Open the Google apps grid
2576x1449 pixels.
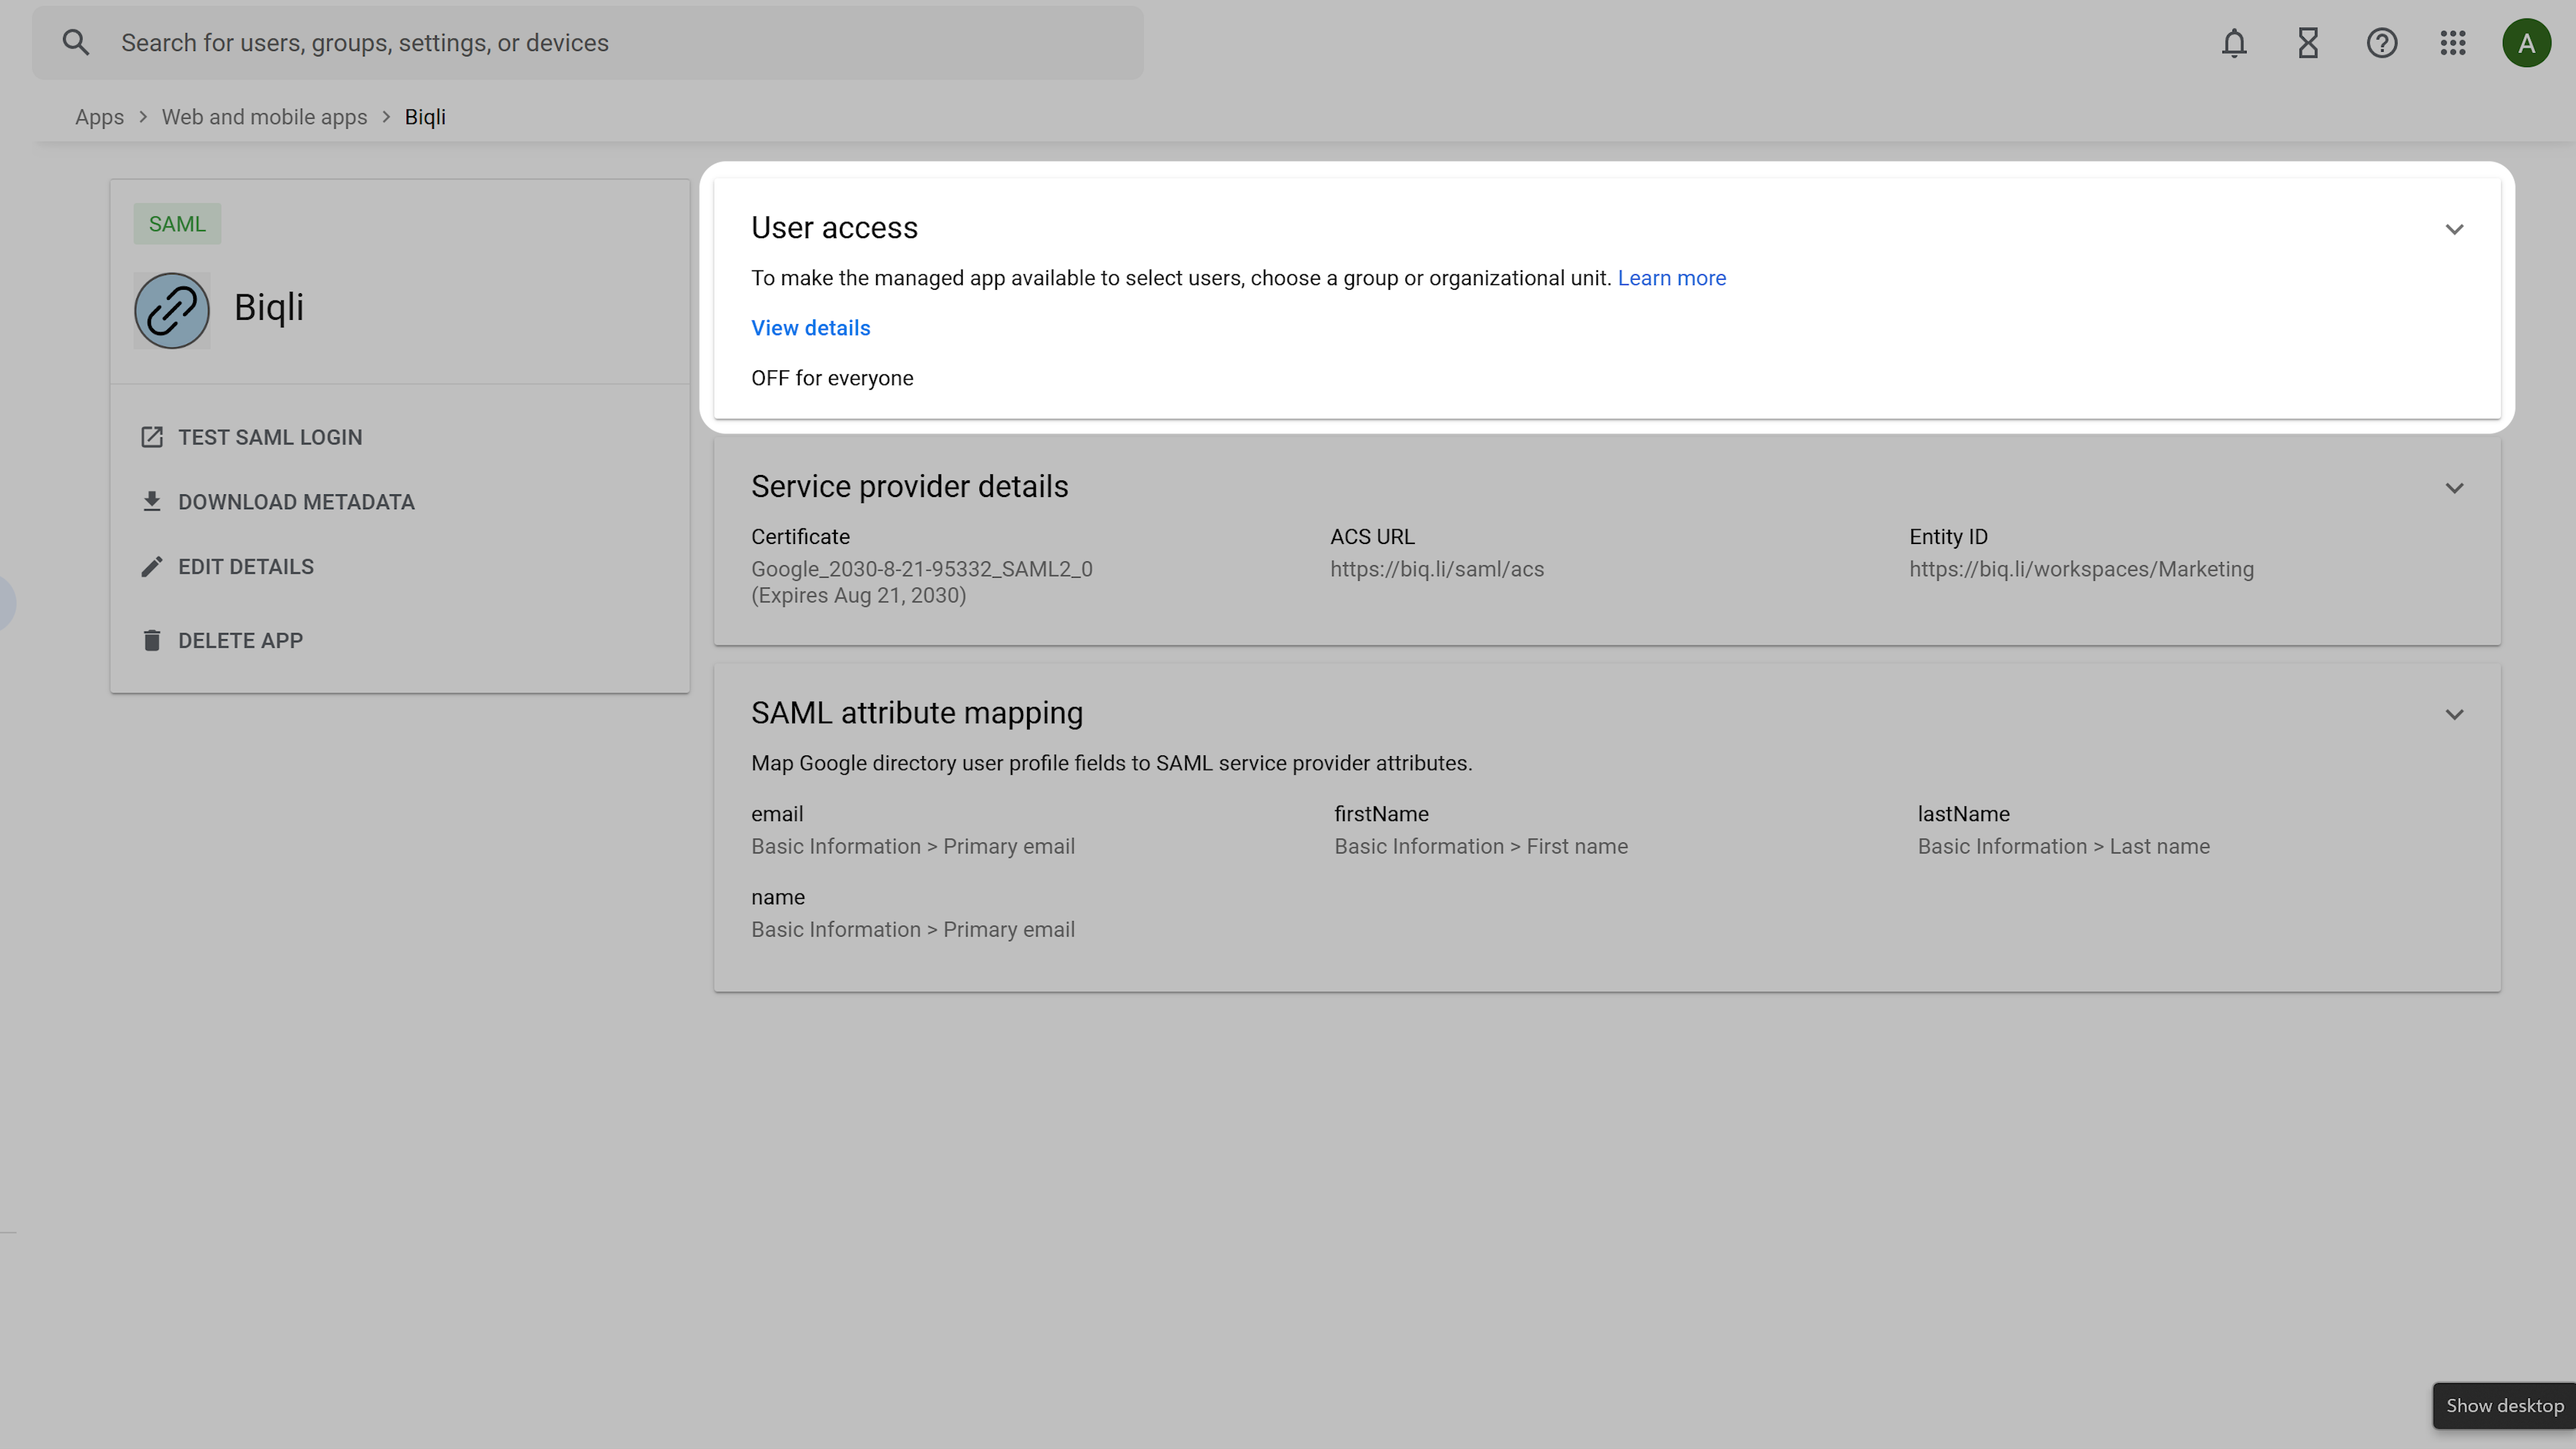[2453, 43]
